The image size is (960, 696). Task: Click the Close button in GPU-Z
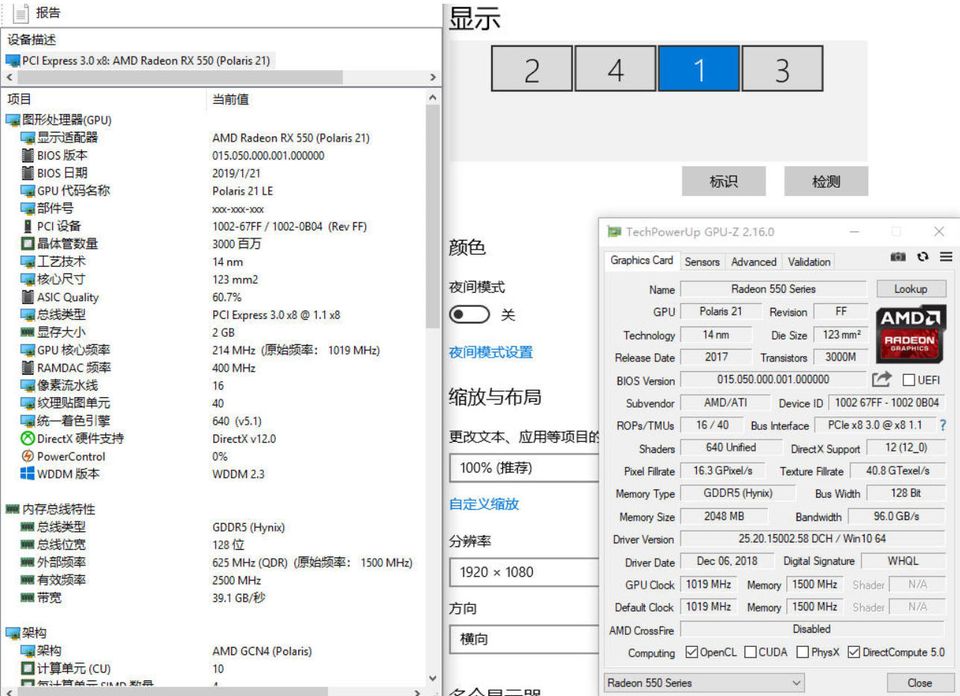(x=919, y=683)
